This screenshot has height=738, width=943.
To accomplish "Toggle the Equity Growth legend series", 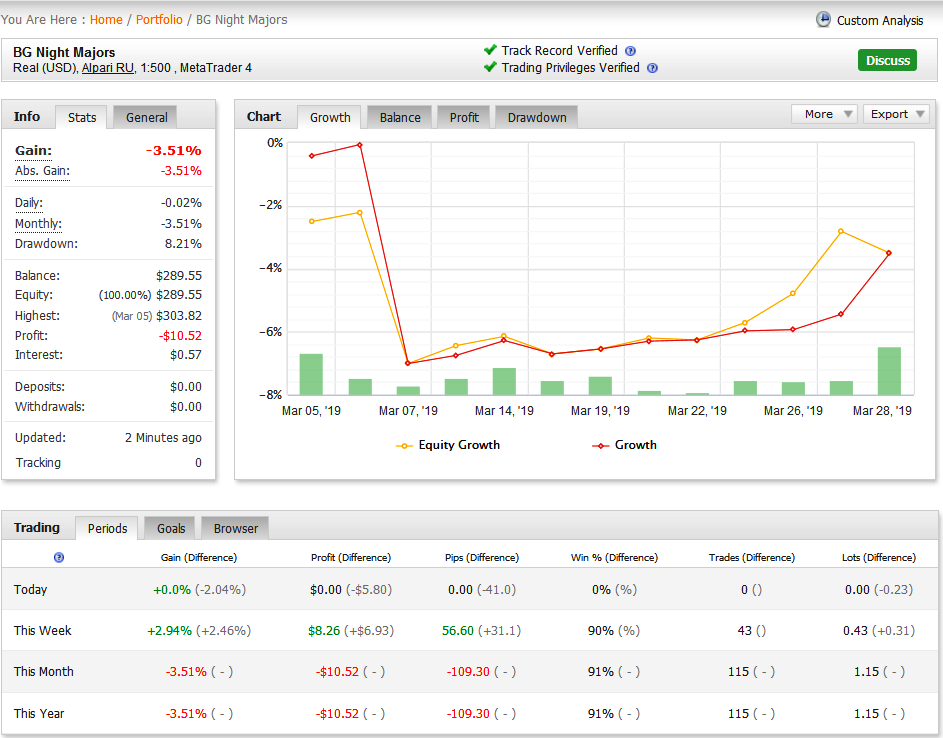I will (x=448, y=445).
